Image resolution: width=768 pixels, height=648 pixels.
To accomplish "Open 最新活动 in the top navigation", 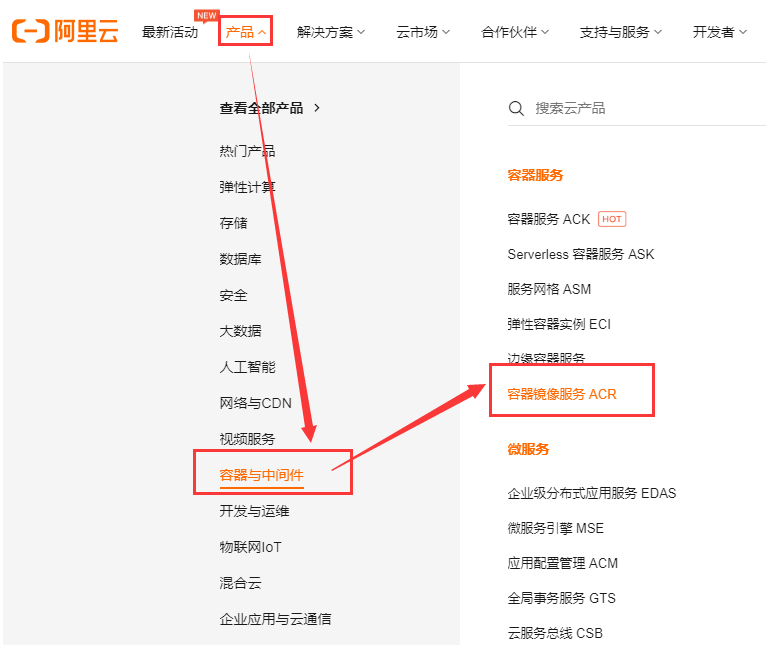I will click(170, 32).
